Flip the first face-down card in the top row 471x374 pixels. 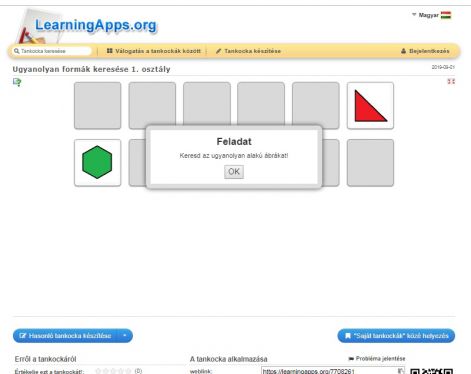coord(97,106)
